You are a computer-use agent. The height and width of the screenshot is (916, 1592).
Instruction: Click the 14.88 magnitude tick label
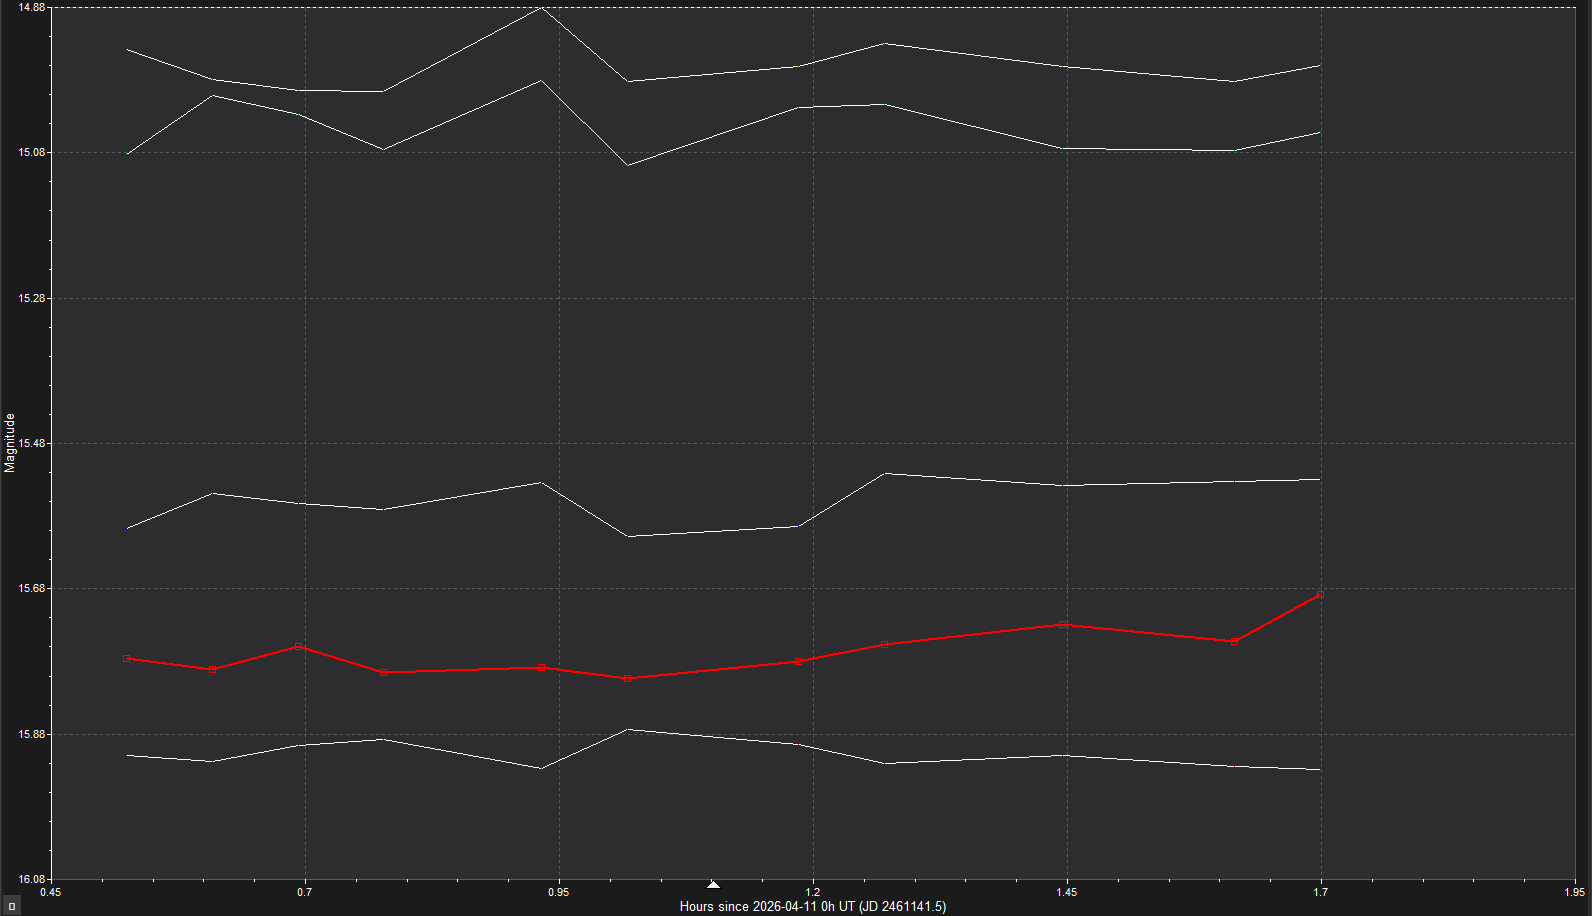click(x=32, y=8)
